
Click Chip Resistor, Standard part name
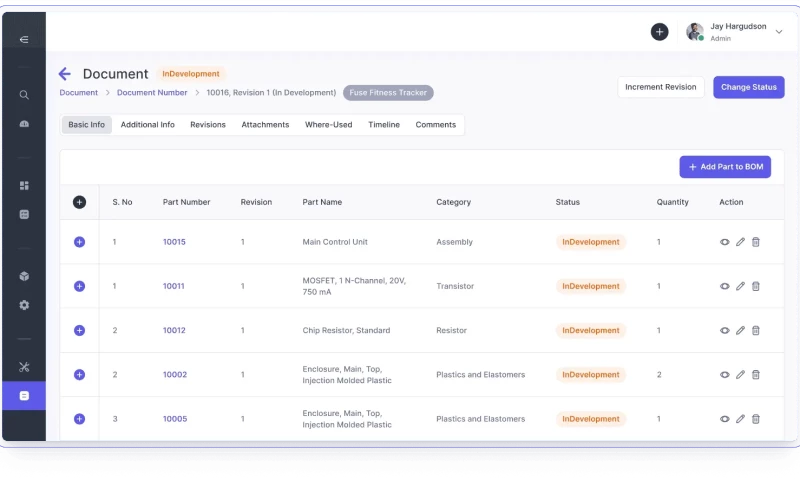[x=346, y=331]
